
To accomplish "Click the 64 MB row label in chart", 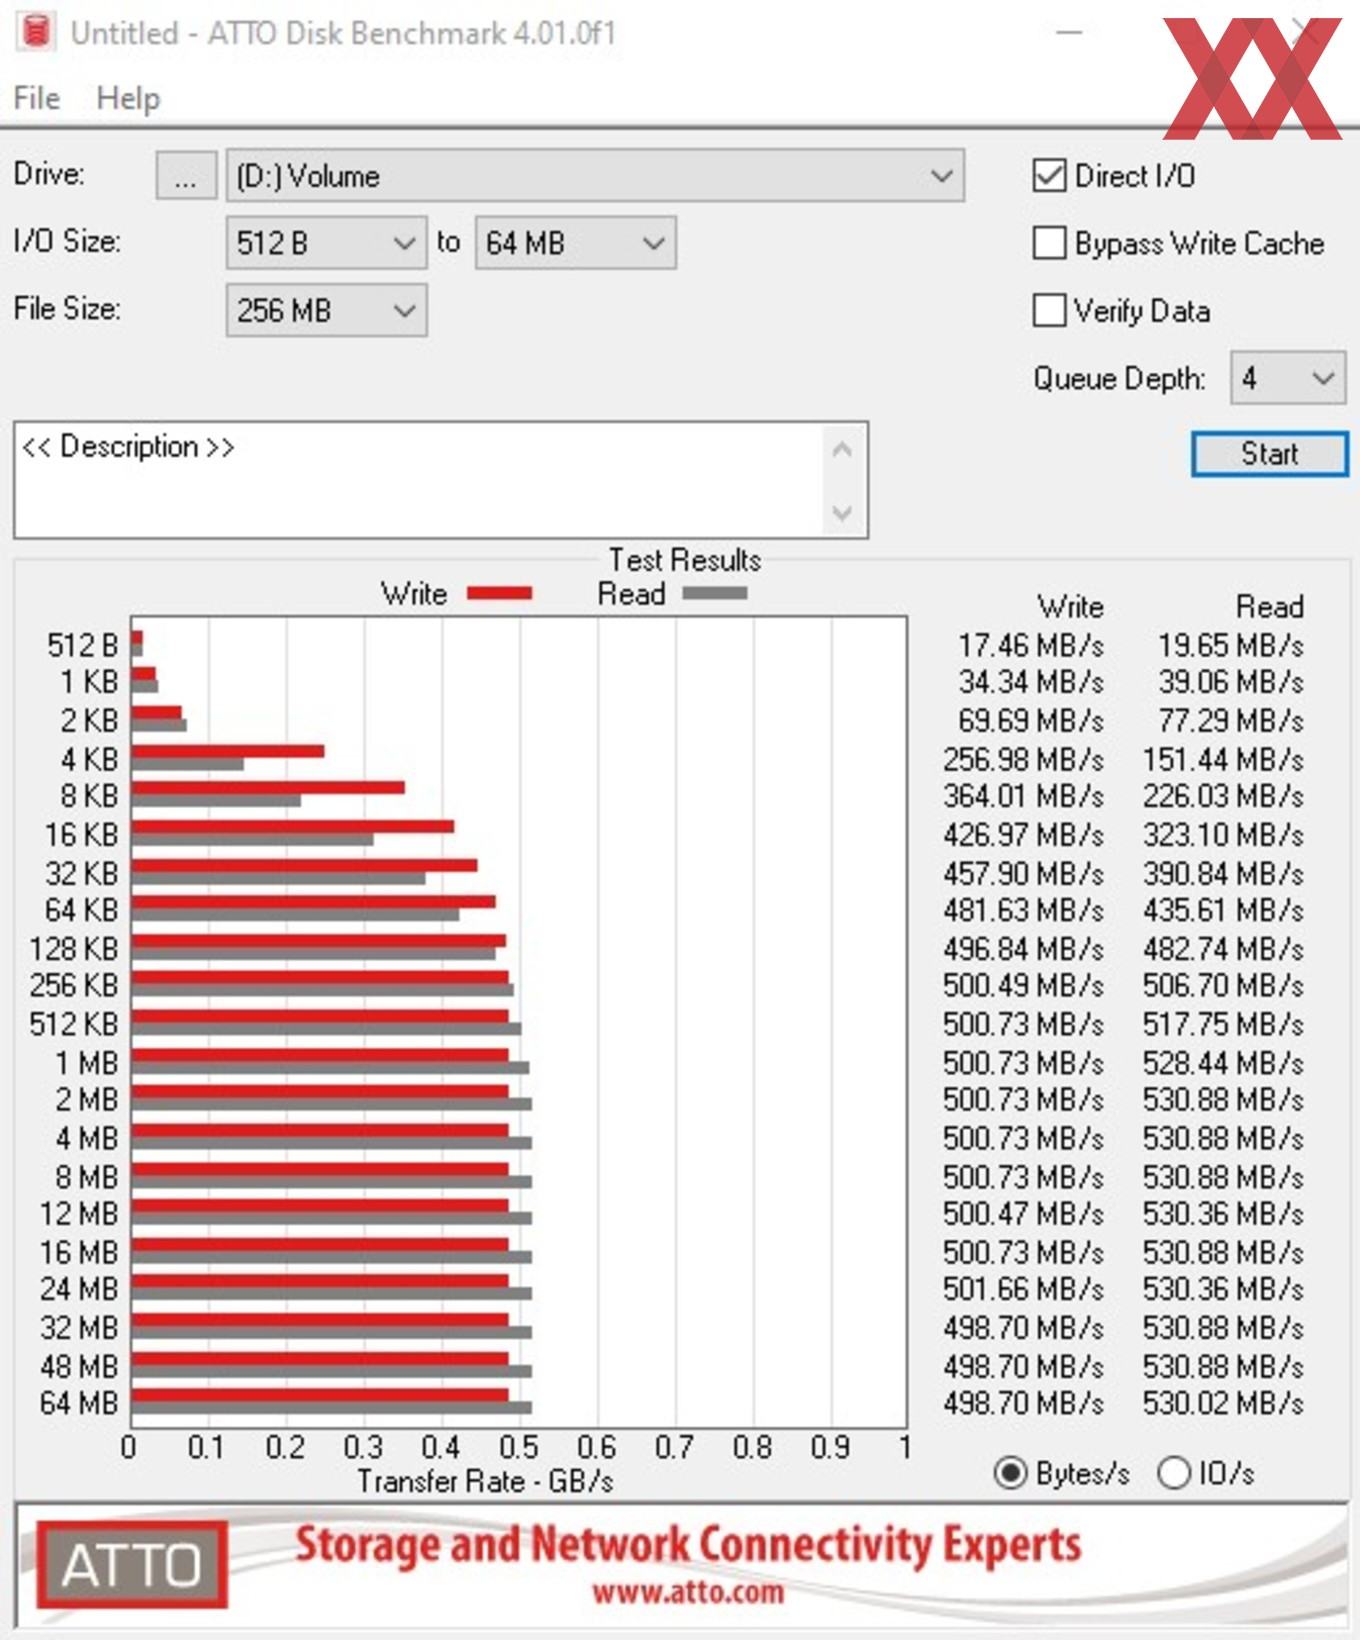I will tap(79, 1403).
